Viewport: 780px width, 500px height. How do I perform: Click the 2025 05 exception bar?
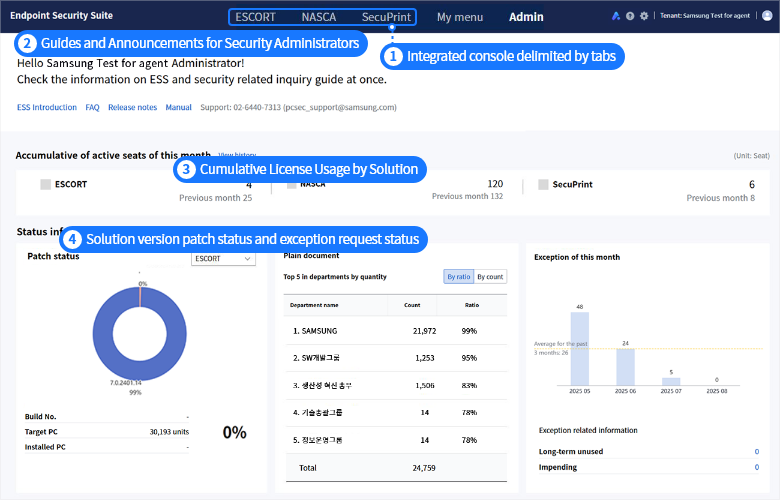pos(580,348)
